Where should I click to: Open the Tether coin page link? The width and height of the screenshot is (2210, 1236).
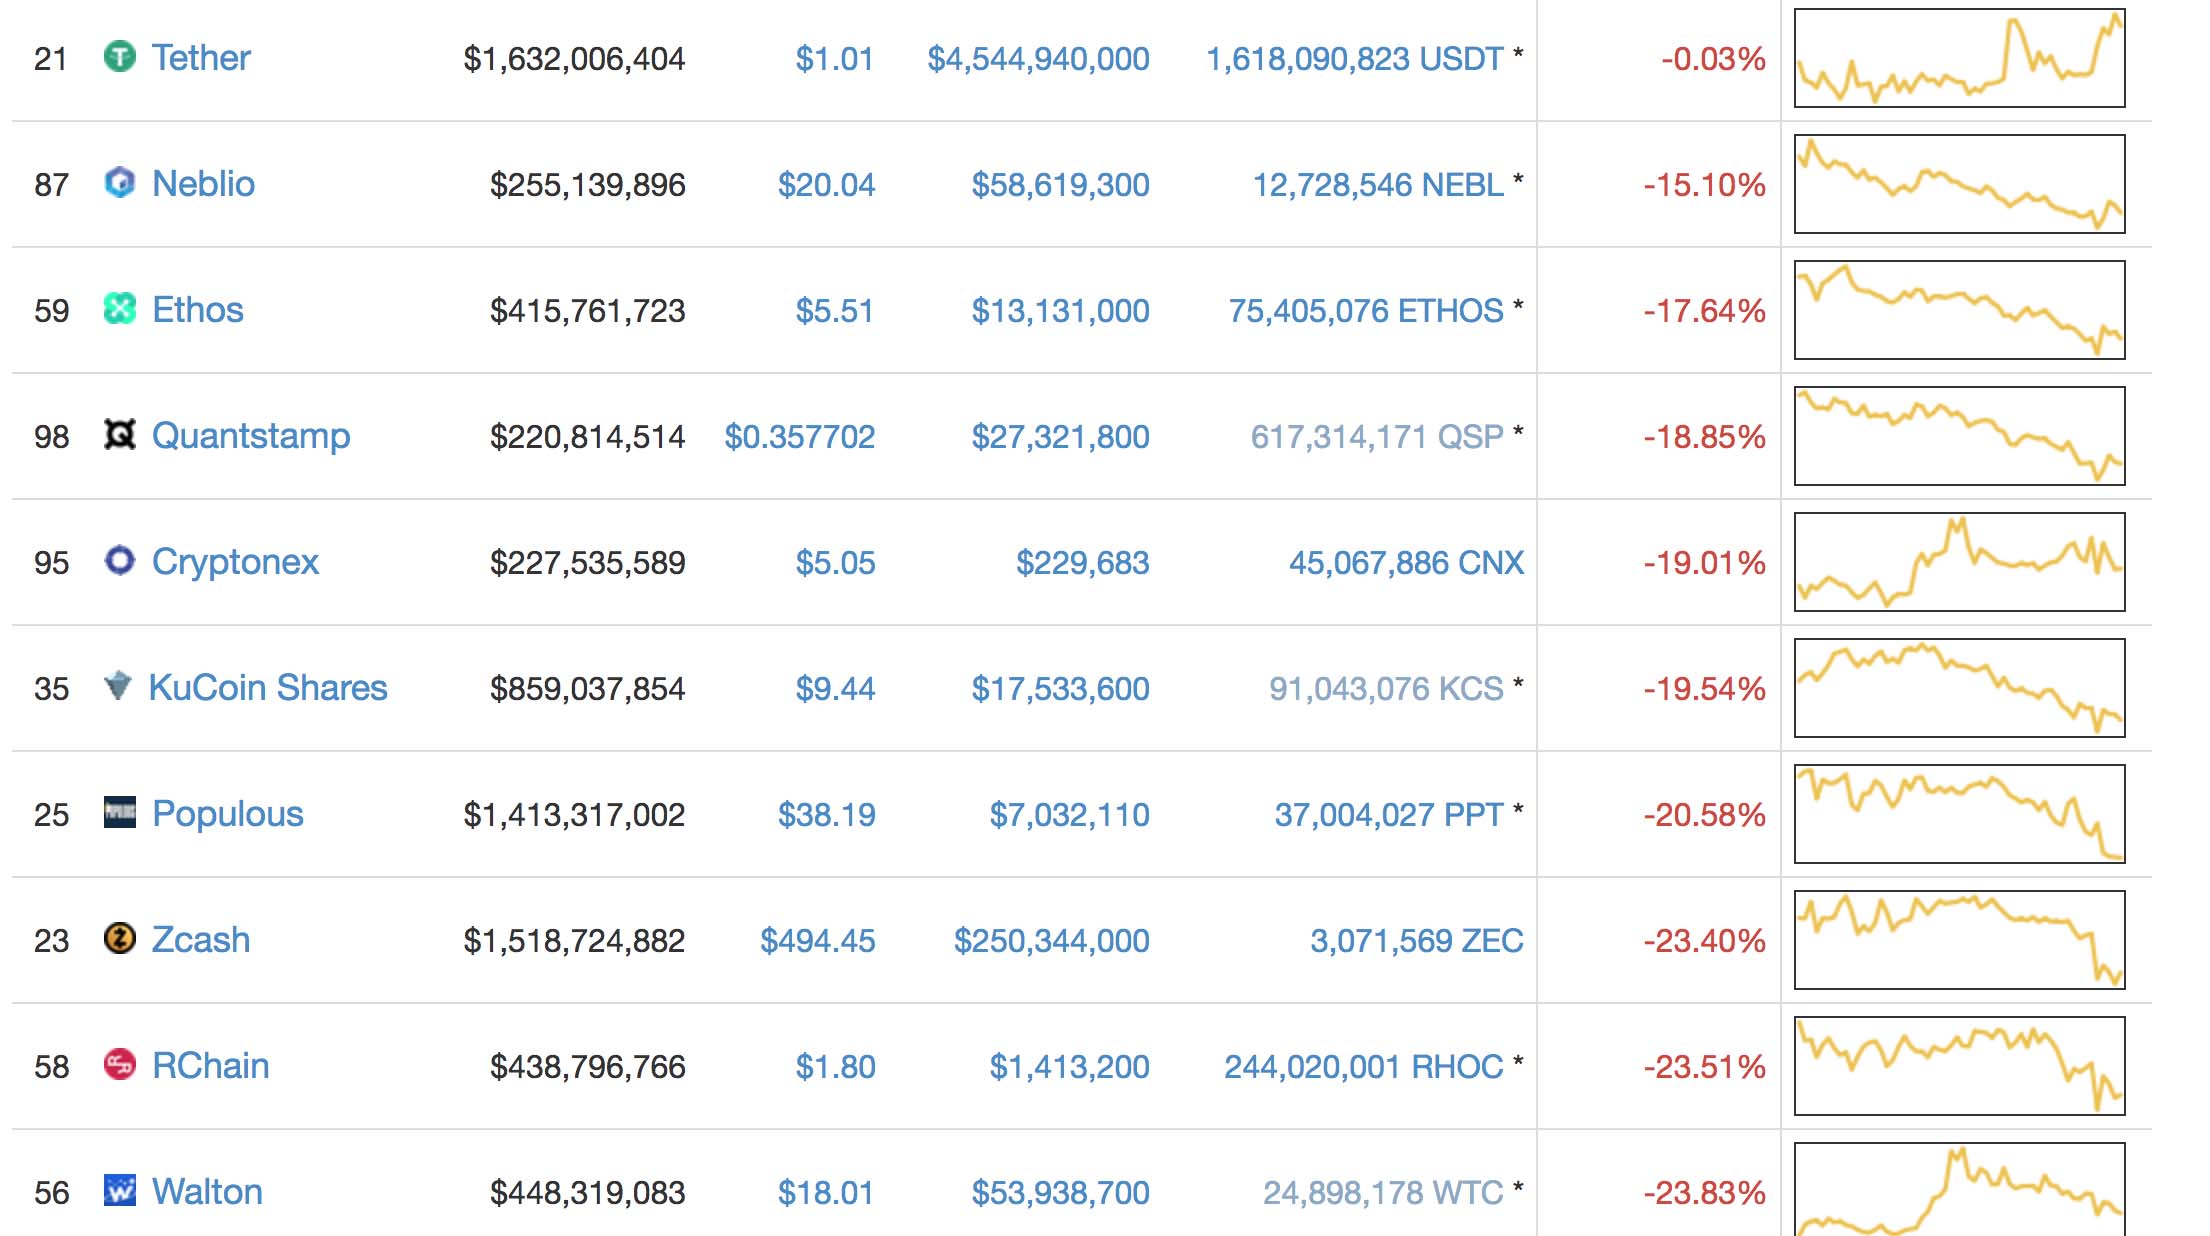click(200, 58)
